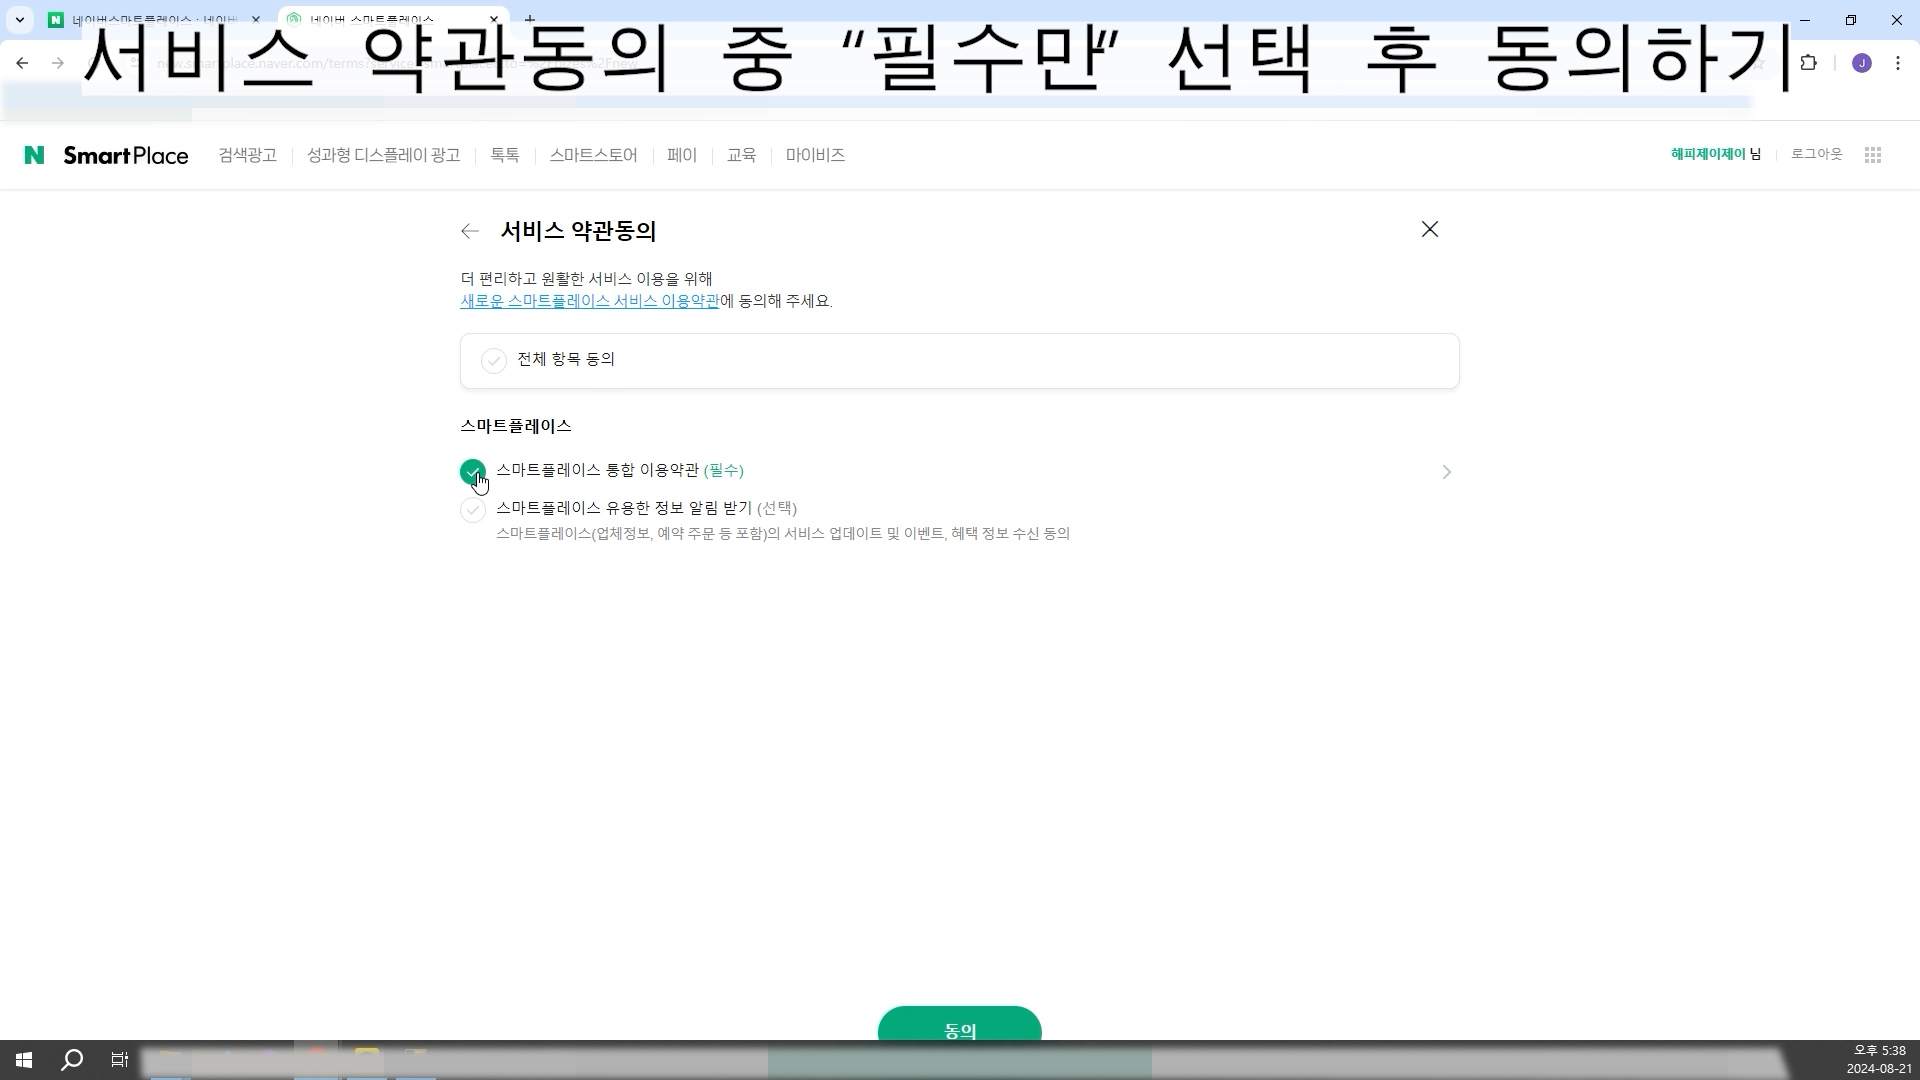Open the 스마트스토어 menu item

[x=593, y=155]
